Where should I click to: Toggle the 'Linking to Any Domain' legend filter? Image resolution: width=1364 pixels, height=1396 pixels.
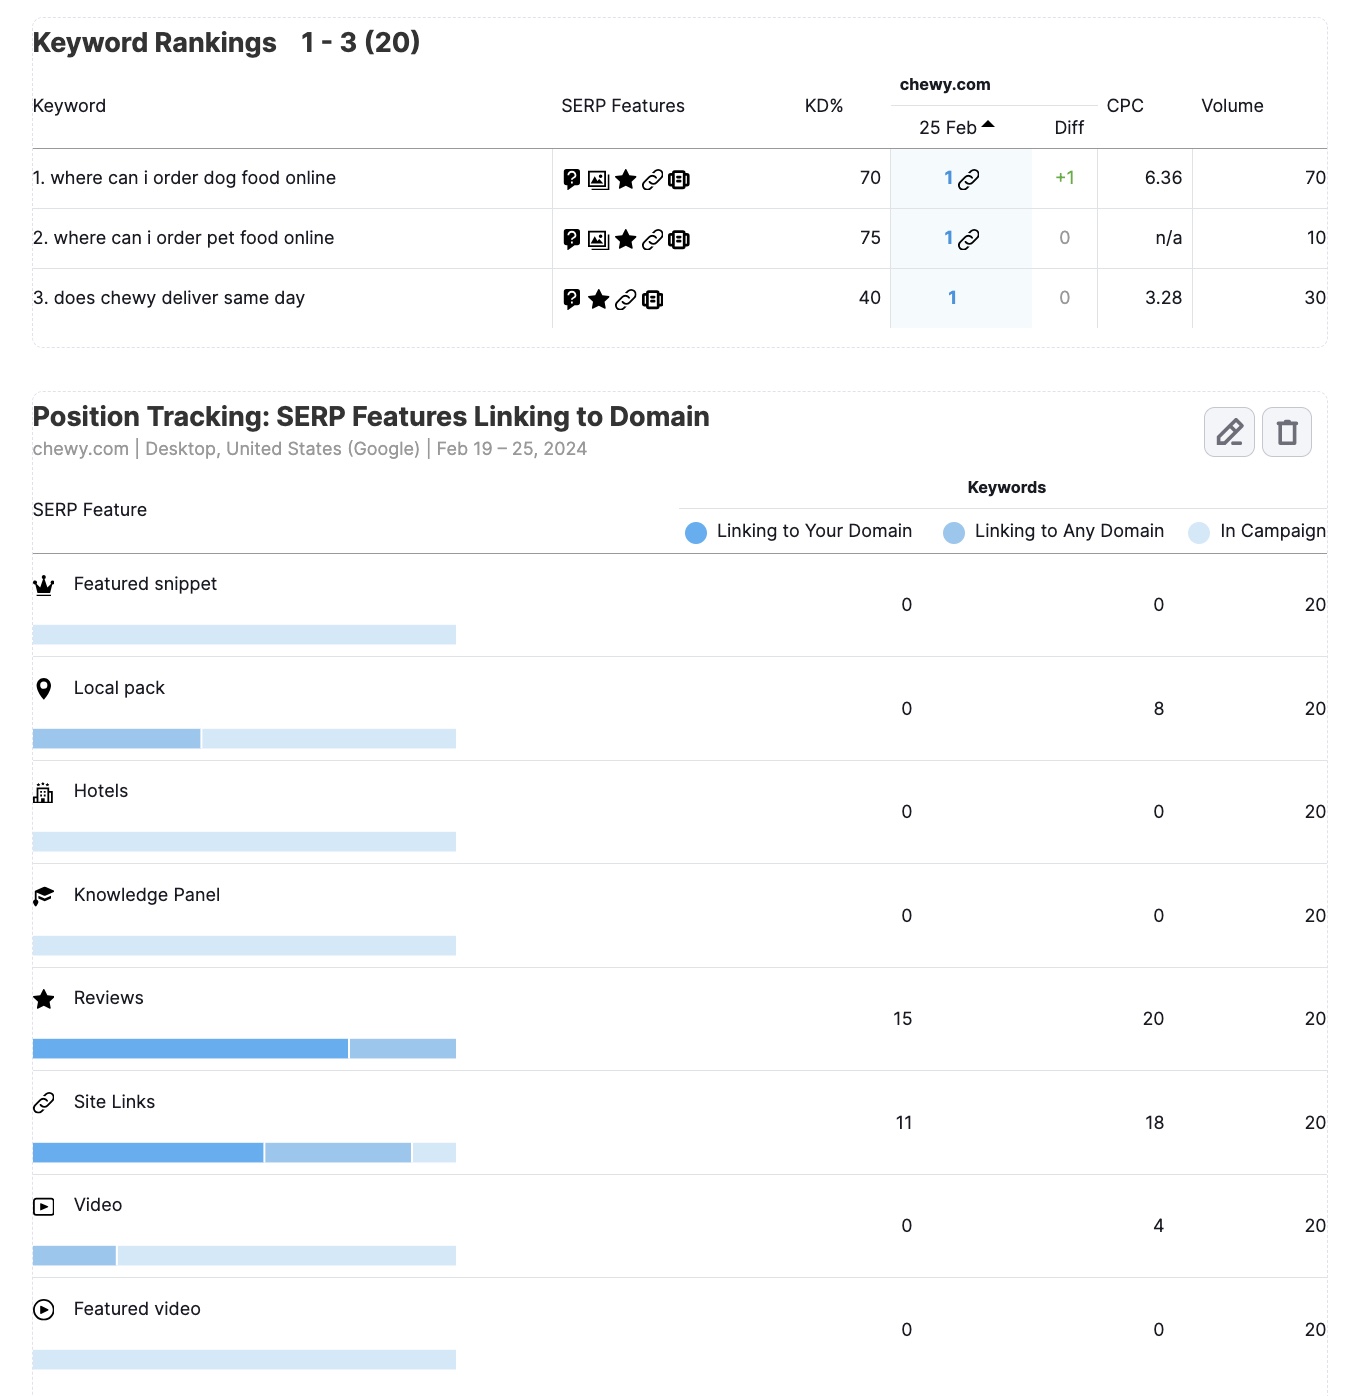1053,531
